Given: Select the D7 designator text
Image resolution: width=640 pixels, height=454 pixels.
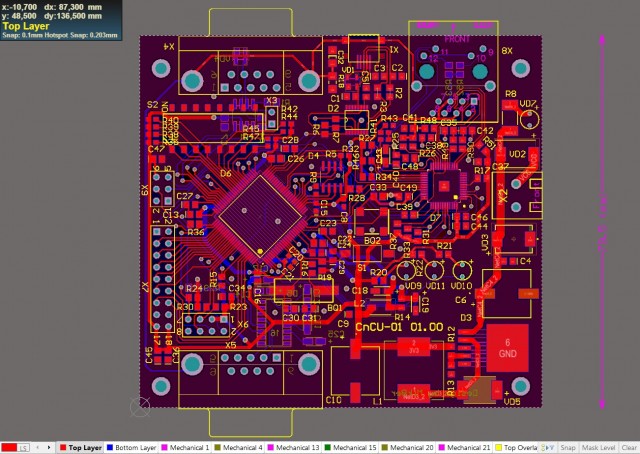Looking at the screenshot, I should [435, 218].
